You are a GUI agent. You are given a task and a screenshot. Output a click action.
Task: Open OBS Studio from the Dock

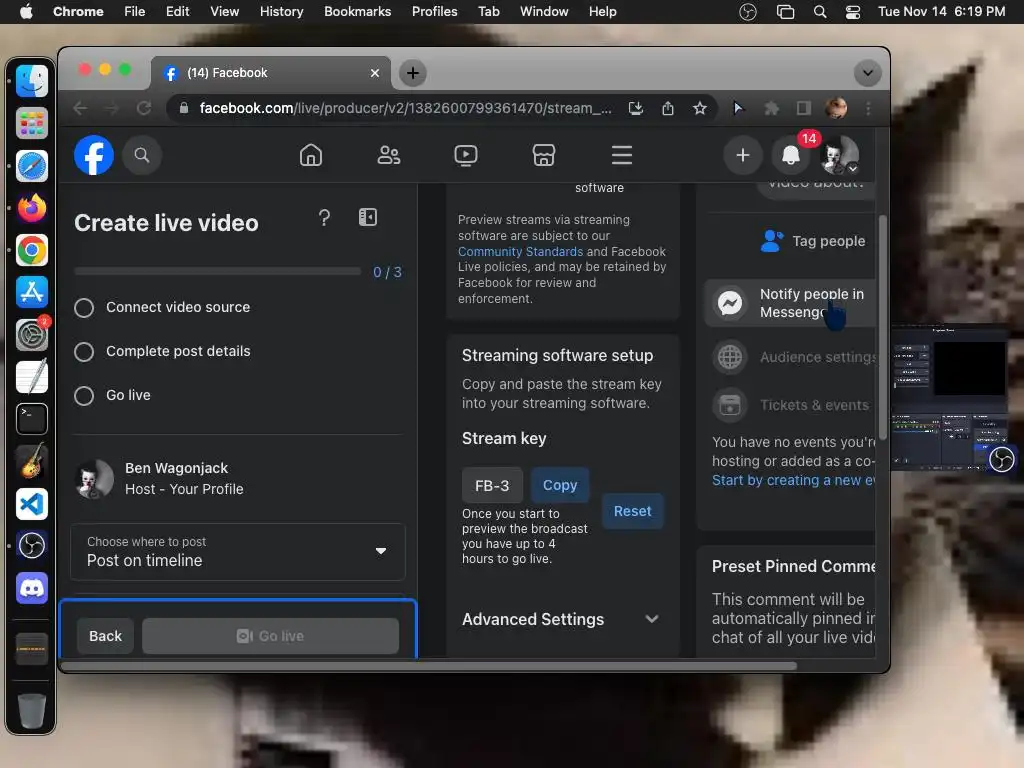click(x=32, y=546)
